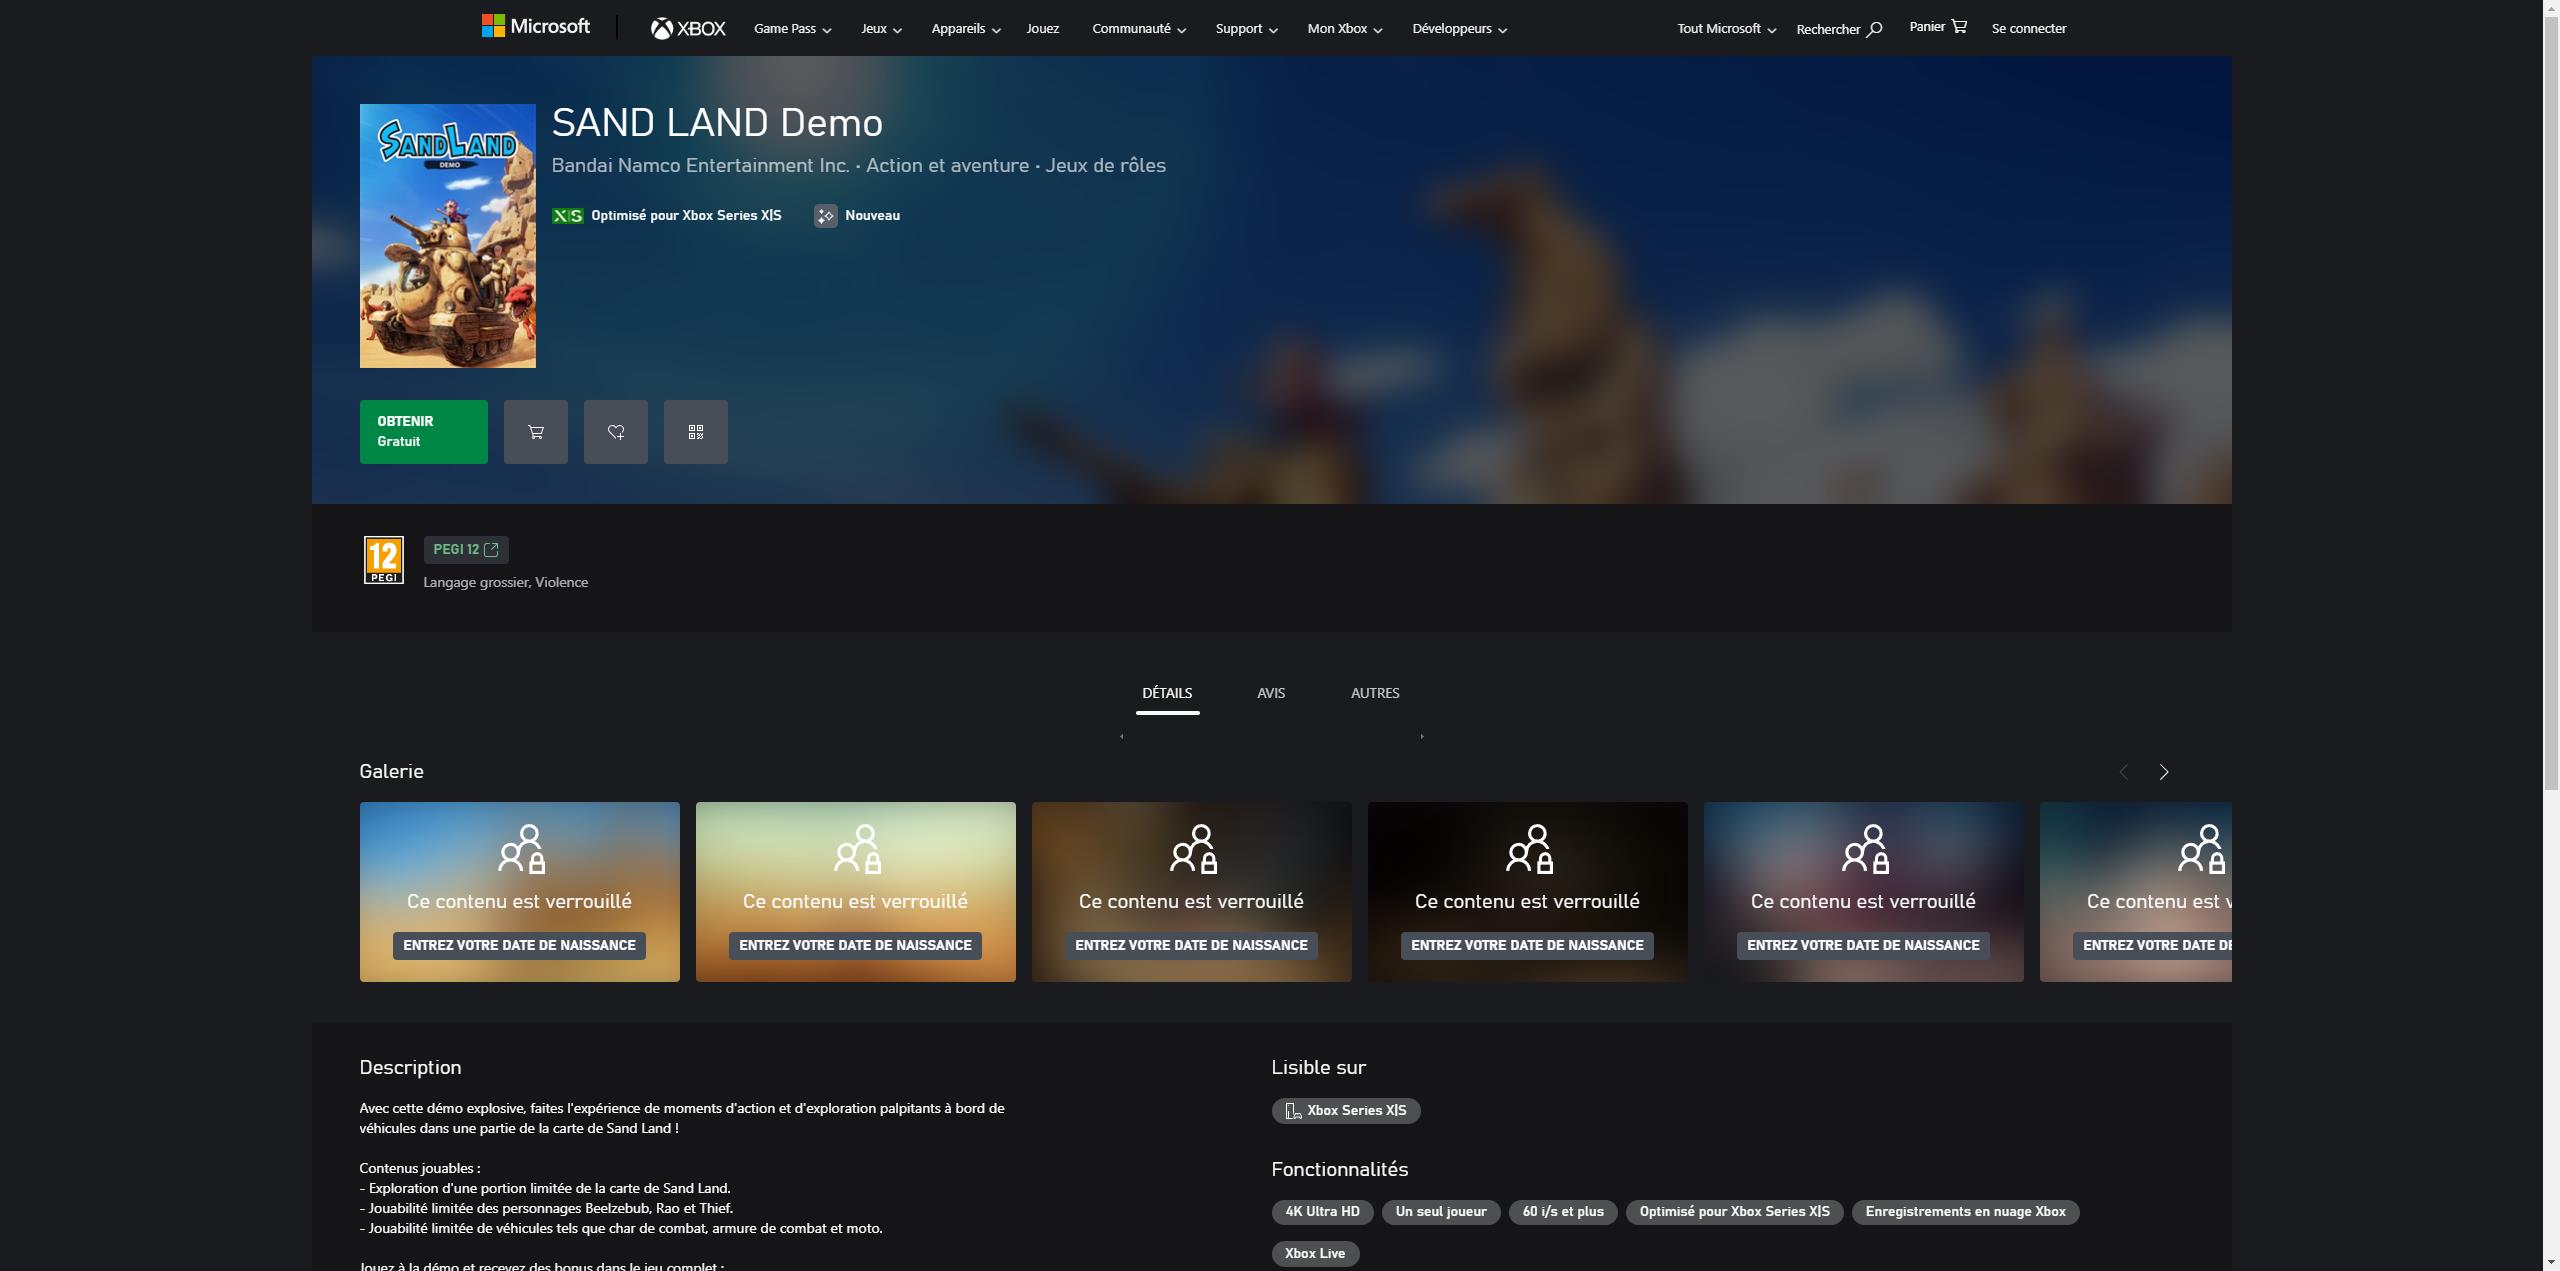Click the add to cart icon beside Obtenir

click(536, 431)
